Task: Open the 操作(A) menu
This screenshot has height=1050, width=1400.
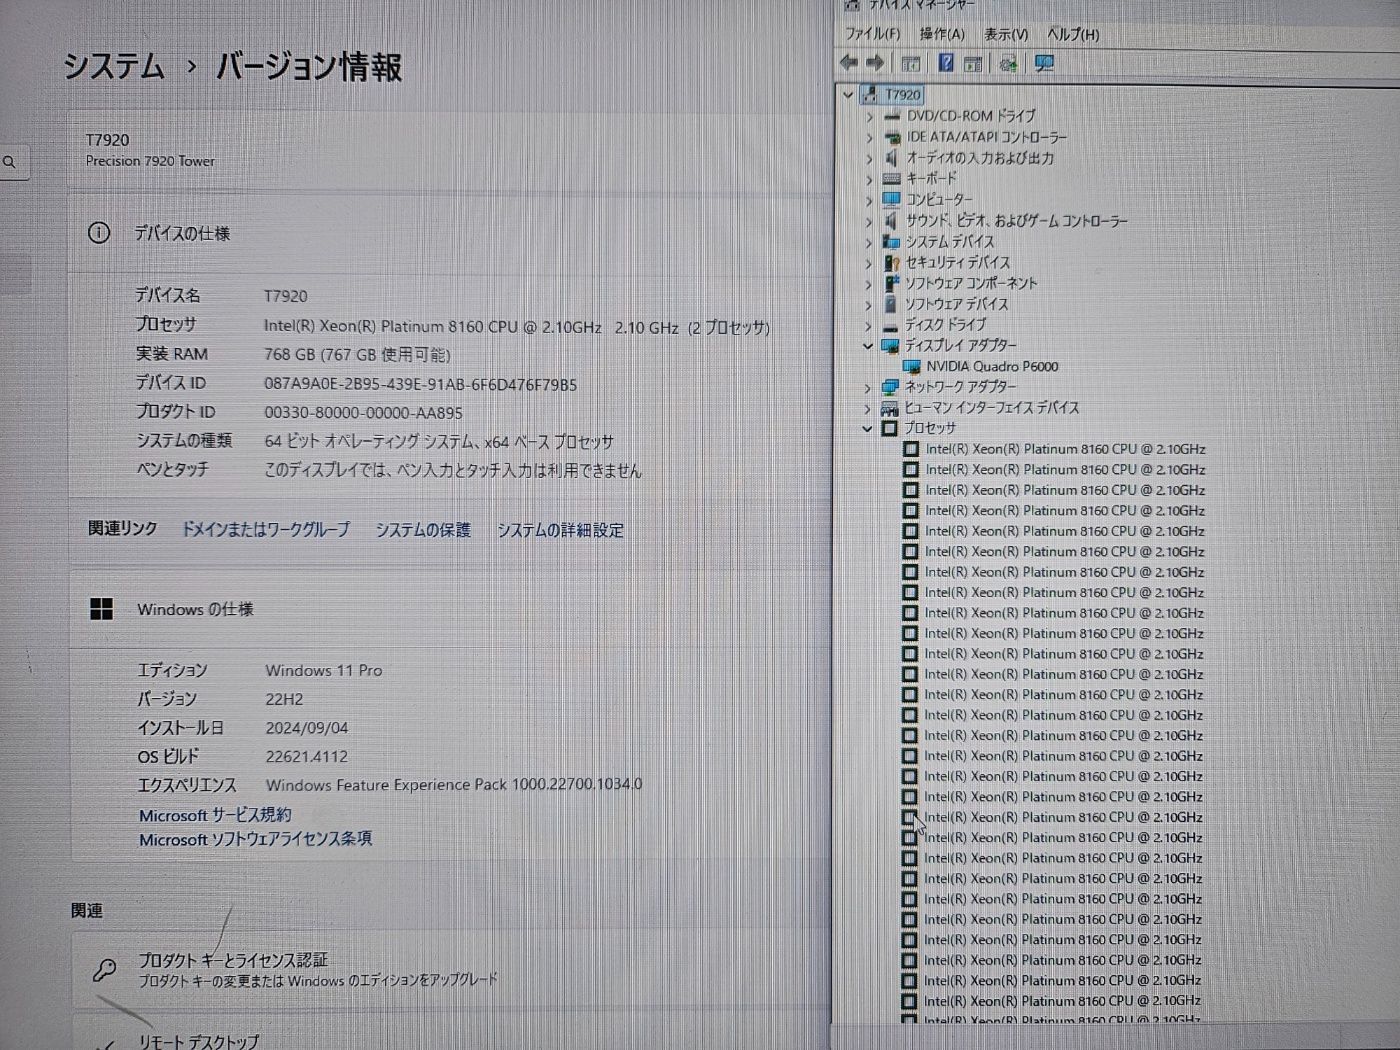Action: [942, 34]
